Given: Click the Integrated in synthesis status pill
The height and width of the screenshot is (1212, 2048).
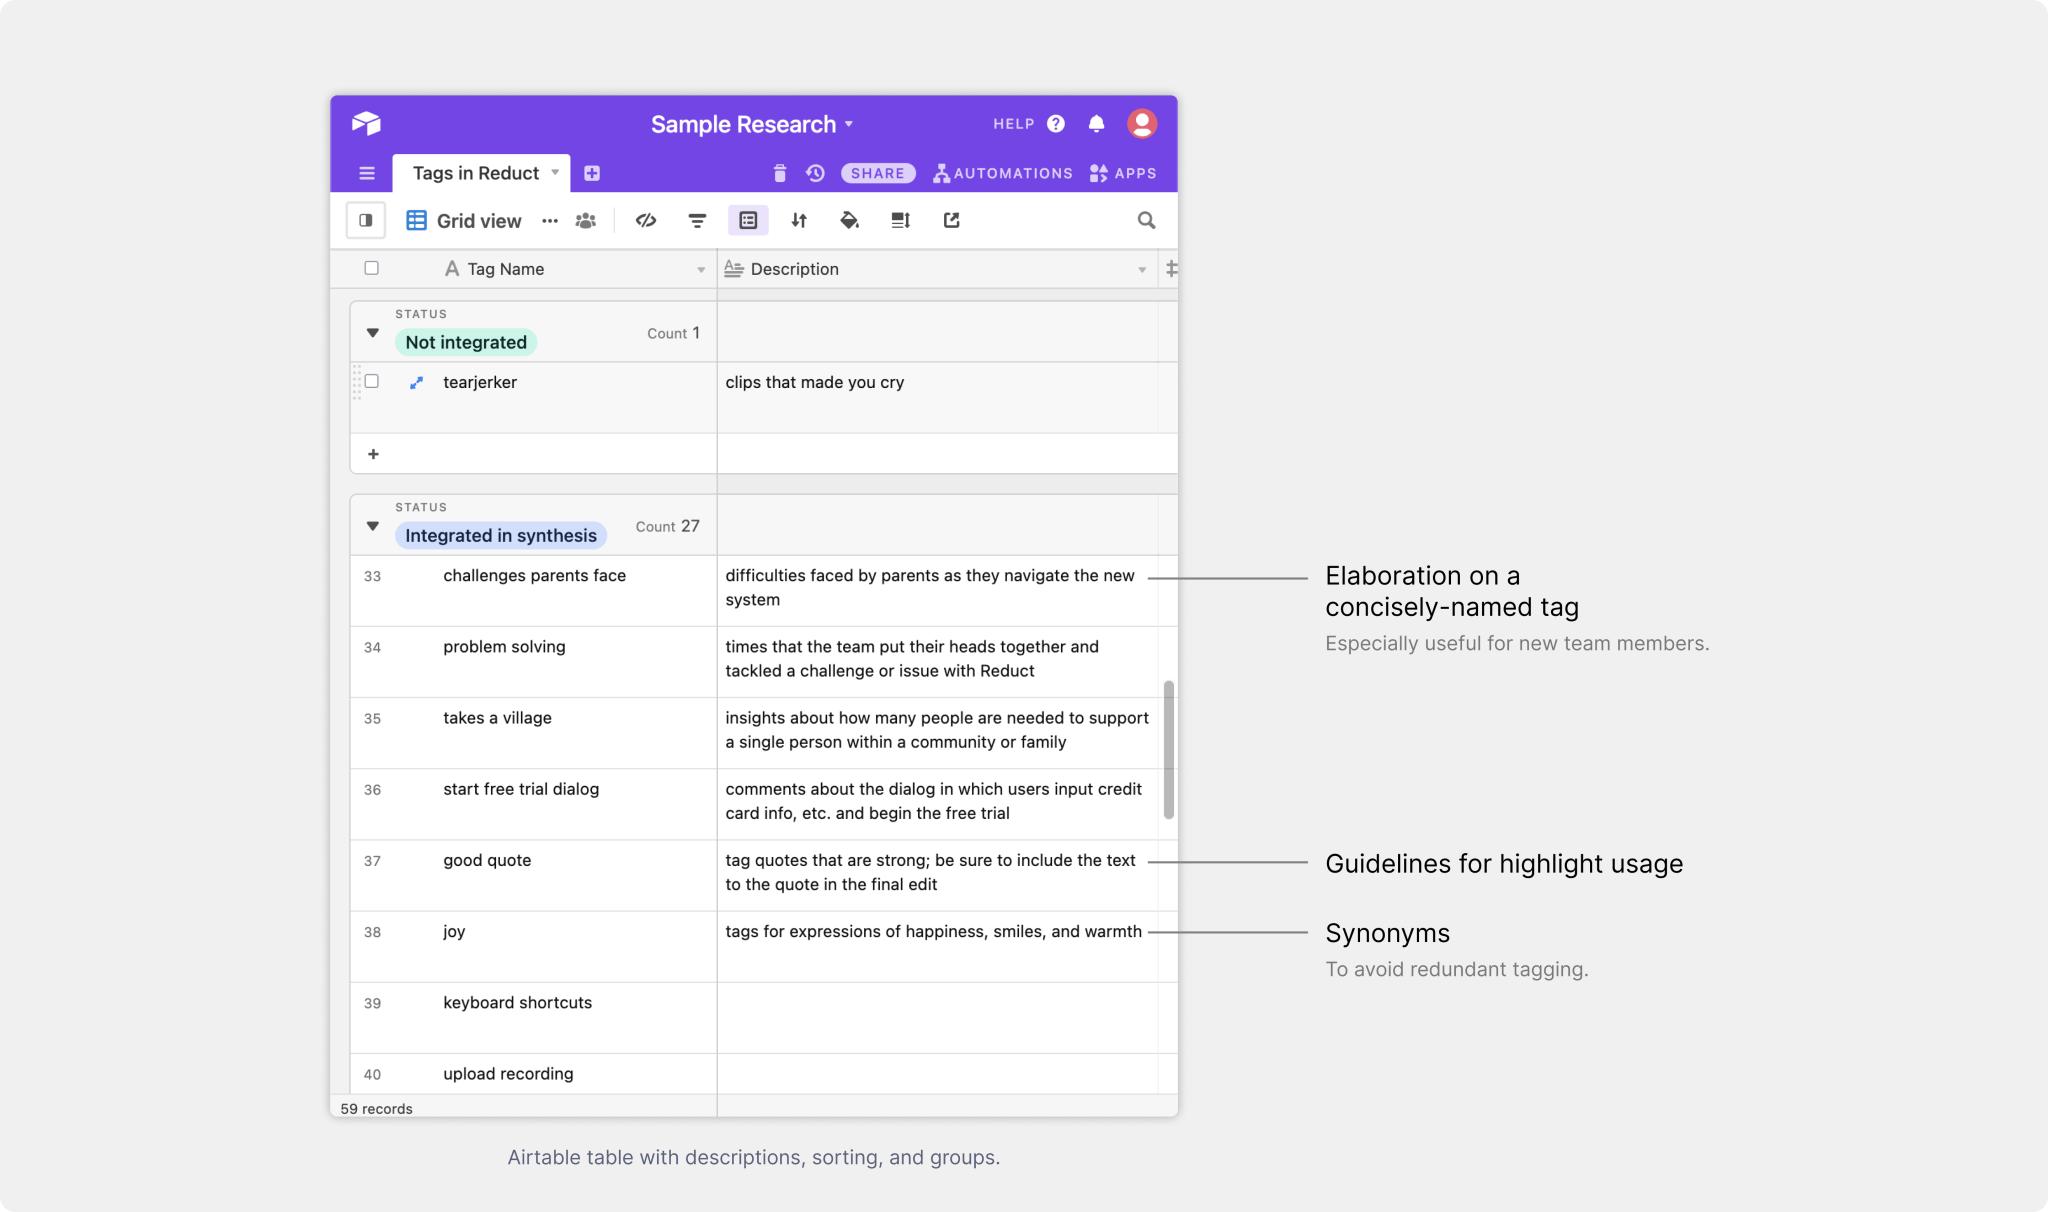Looking at the screenshot, I should coord(501,535).
